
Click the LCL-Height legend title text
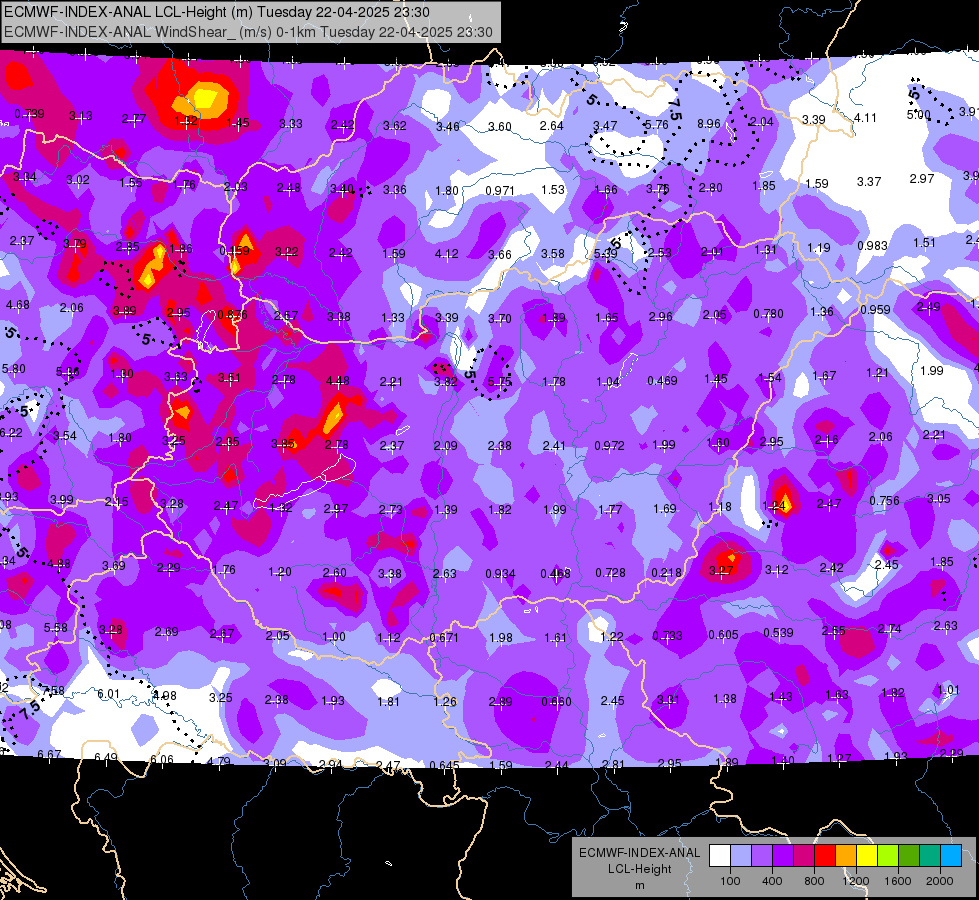pos(639,869)
